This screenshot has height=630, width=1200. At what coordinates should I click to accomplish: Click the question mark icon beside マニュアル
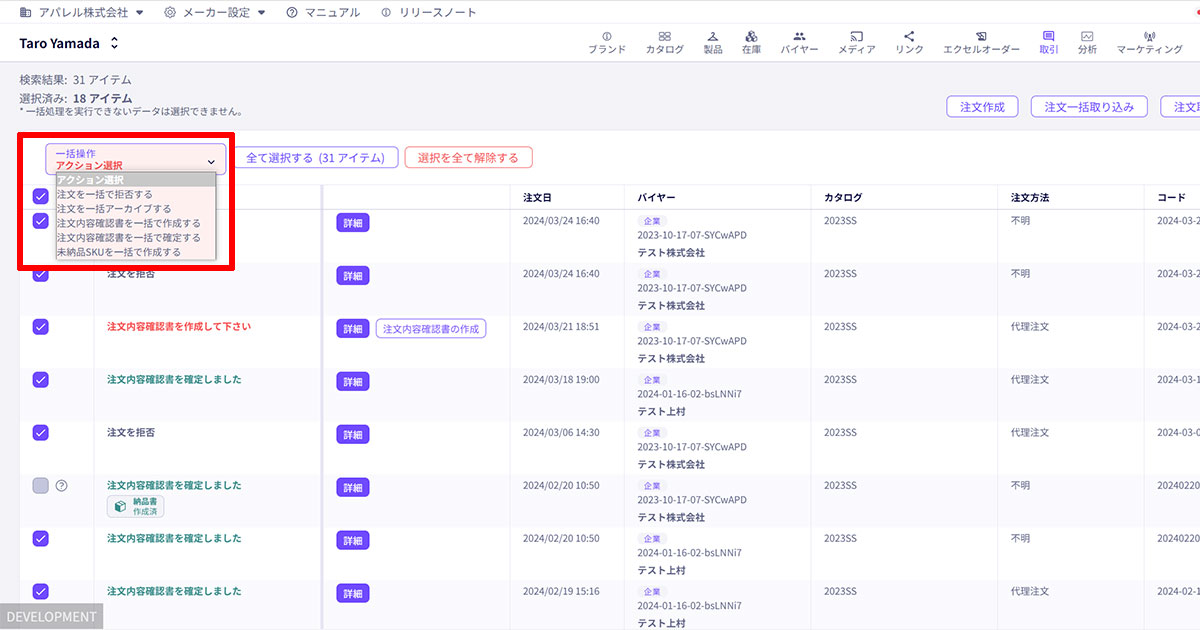[292, 12]
